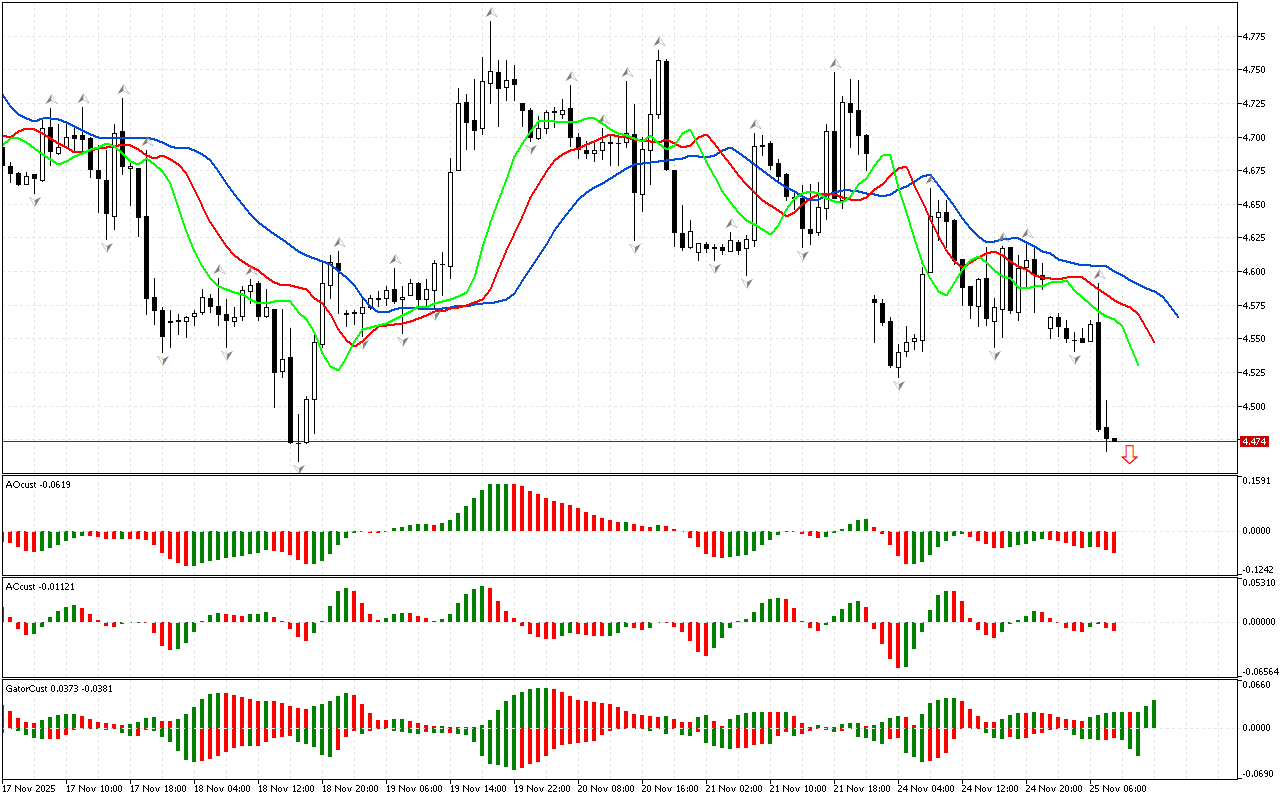Click the up fractal above the latest bearish candle
This screenshot has height=800, width=1280.
click(1098, 273)
